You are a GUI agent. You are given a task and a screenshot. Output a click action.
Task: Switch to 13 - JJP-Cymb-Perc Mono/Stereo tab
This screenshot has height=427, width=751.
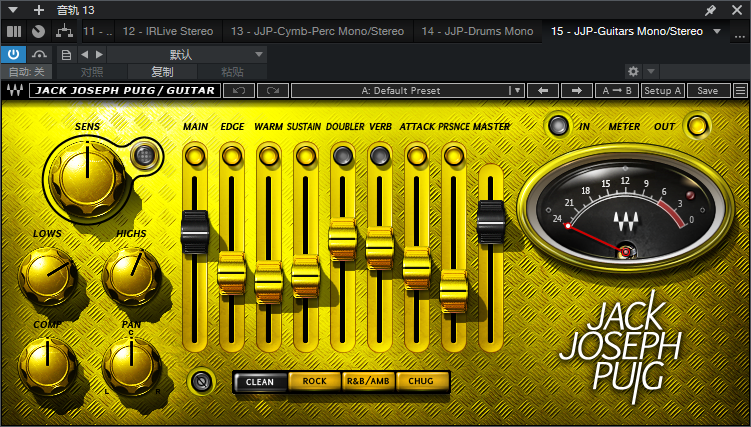tap(318, 32)
